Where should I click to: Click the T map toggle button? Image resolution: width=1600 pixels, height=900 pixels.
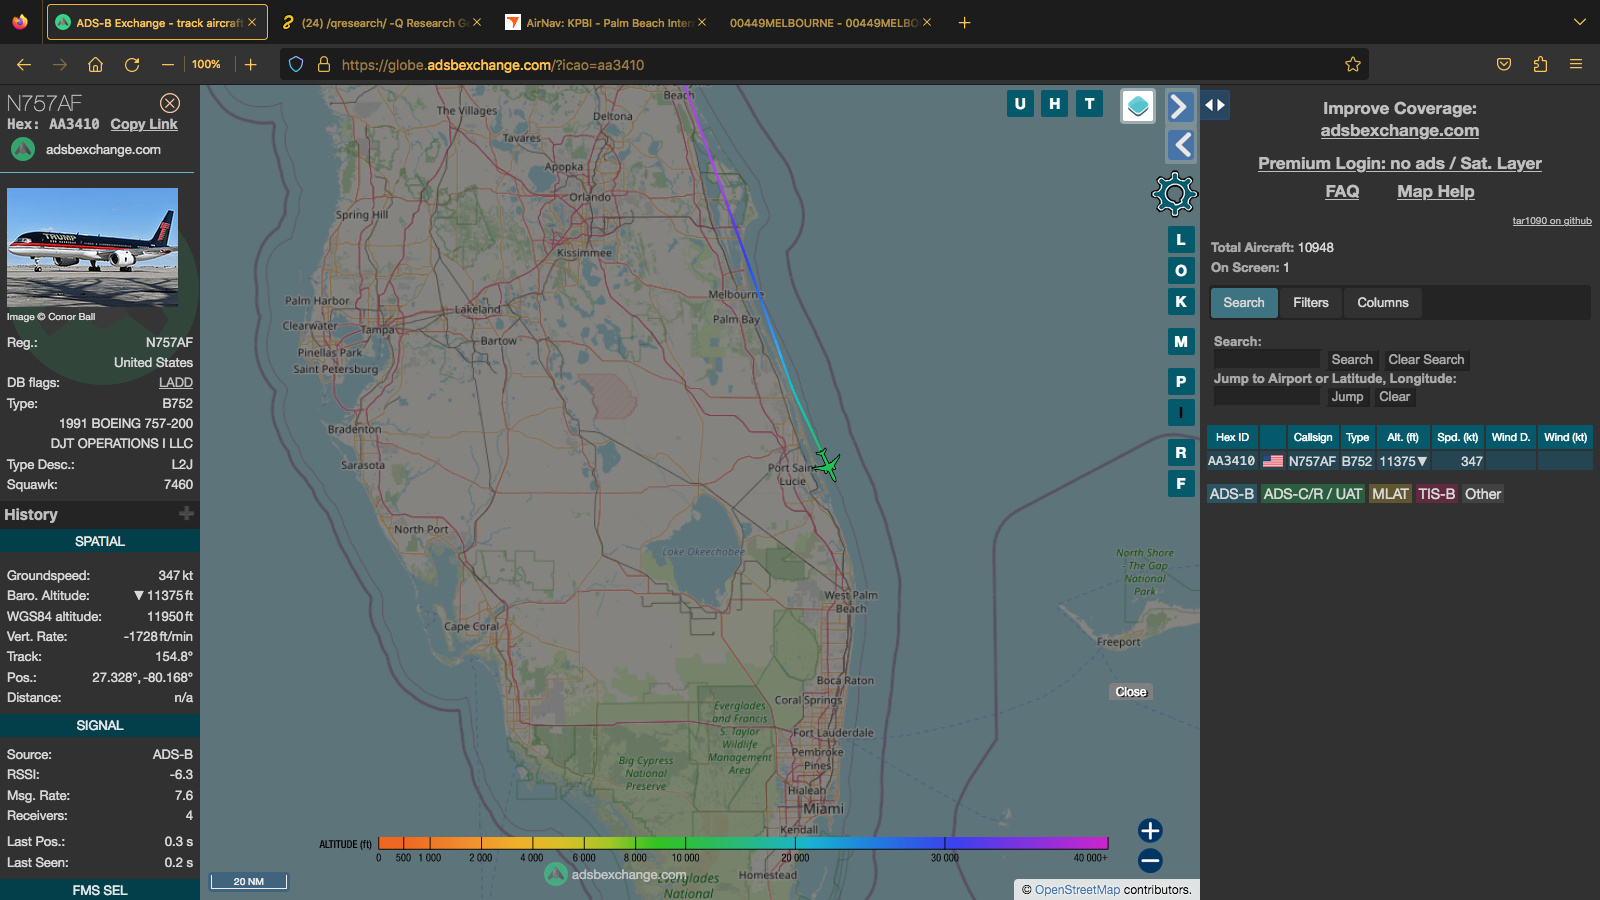pyautogui.click(x=1089, y=103)
